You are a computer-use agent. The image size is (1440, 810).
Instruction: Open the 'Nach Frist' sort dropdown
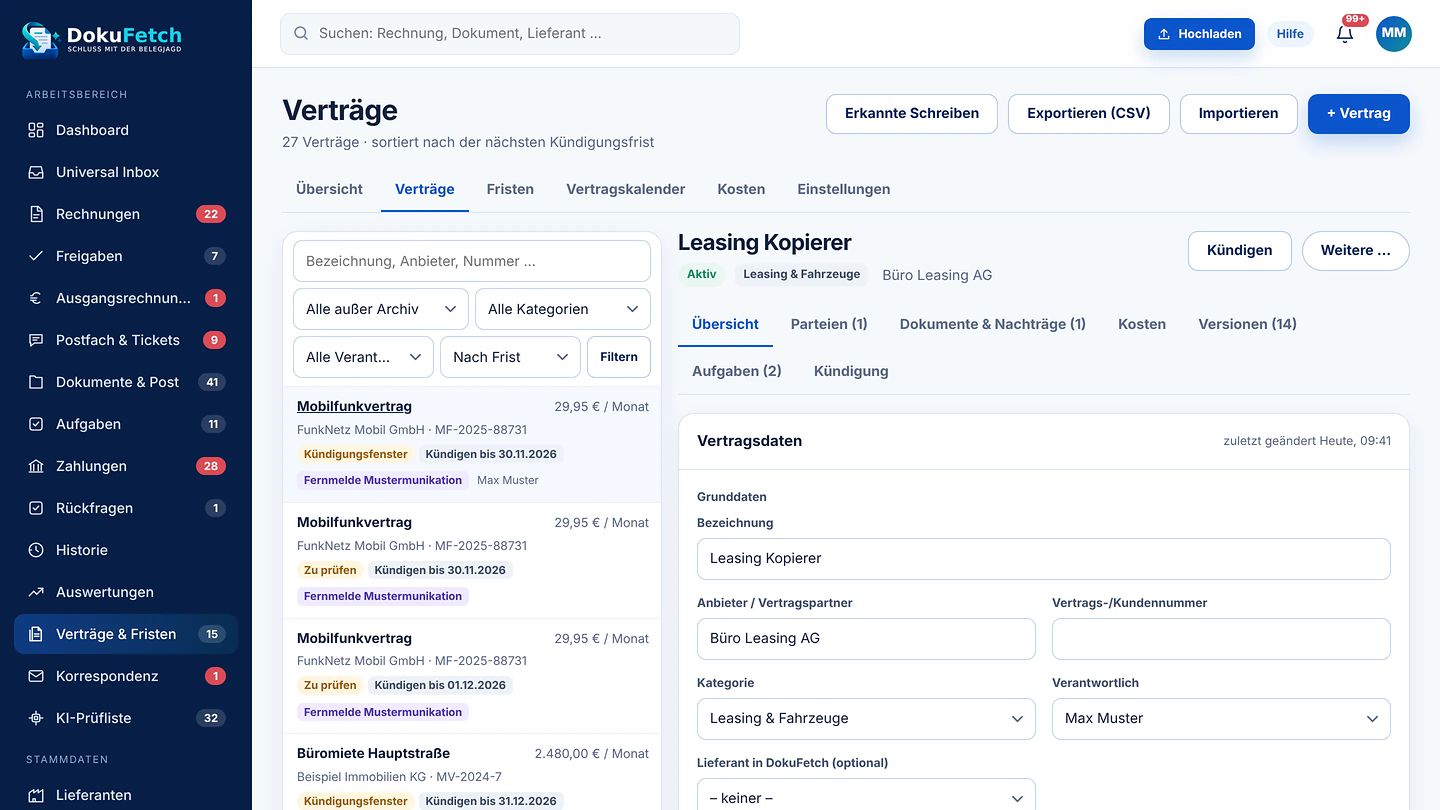click(510, 357)
